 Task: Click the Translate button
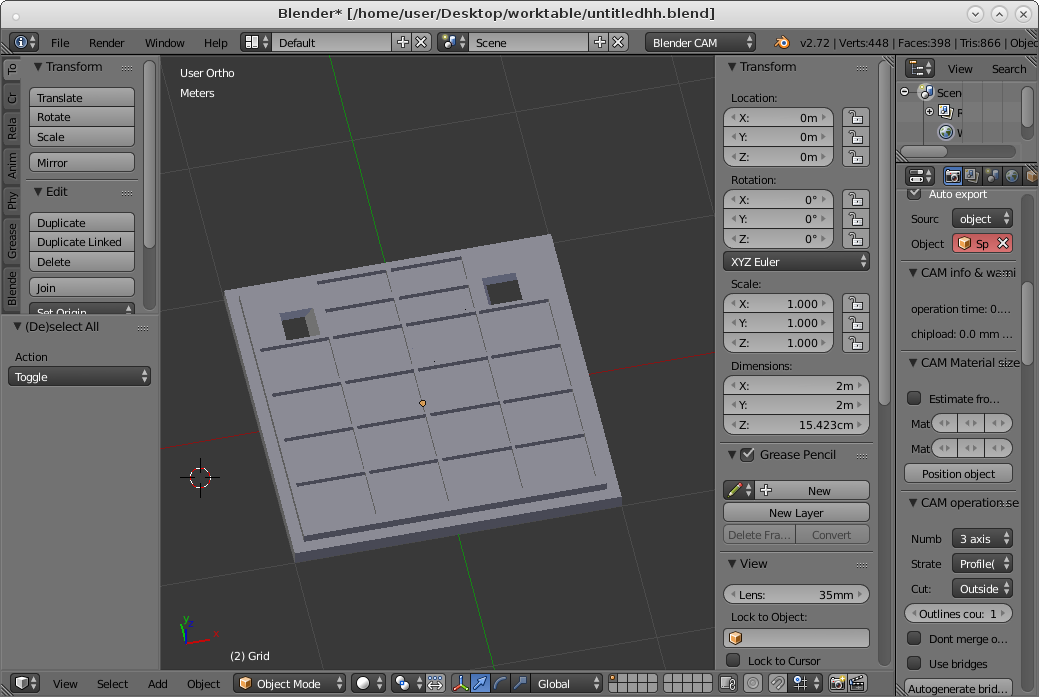point(82,97)
